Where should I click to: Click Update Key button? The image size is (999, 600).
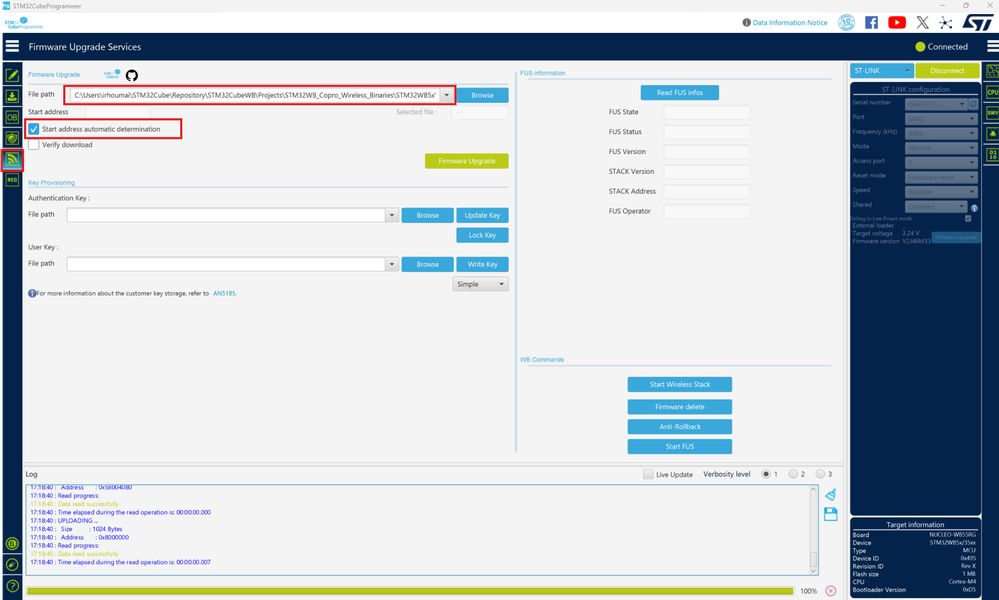(x=482, y=215)
